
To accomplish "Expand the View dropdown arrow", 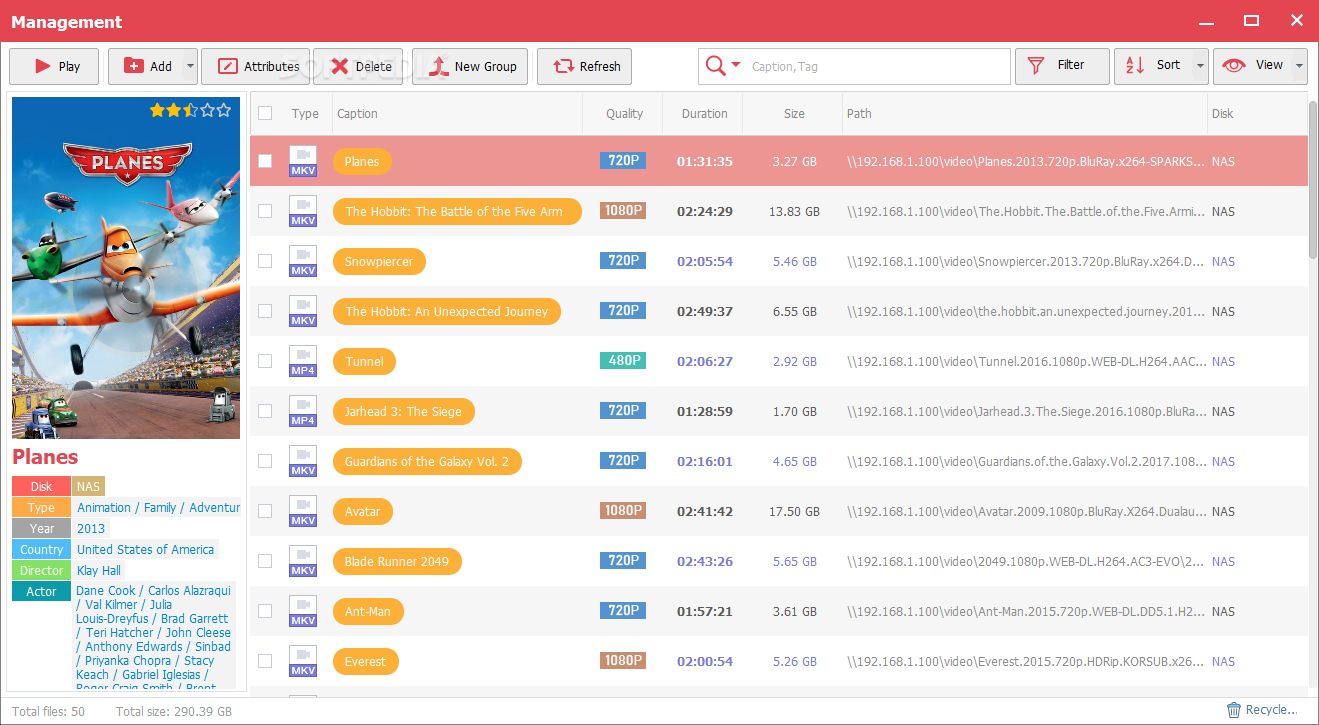I will [x=1298, y=66].
